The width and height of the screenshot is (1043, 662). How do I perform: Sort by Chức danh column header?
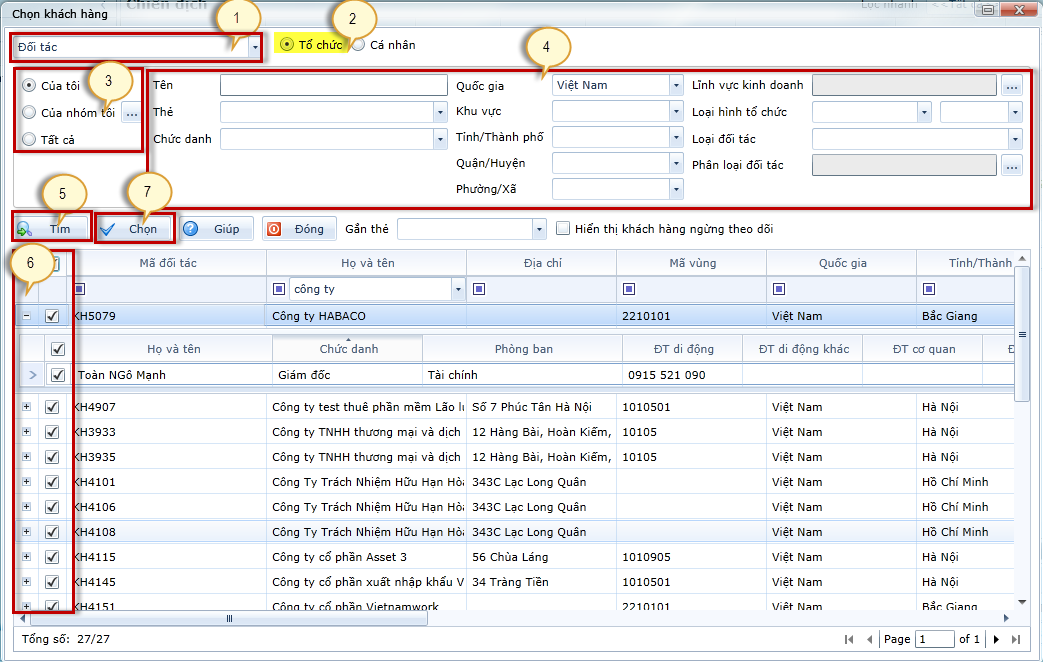pos(347,349)
